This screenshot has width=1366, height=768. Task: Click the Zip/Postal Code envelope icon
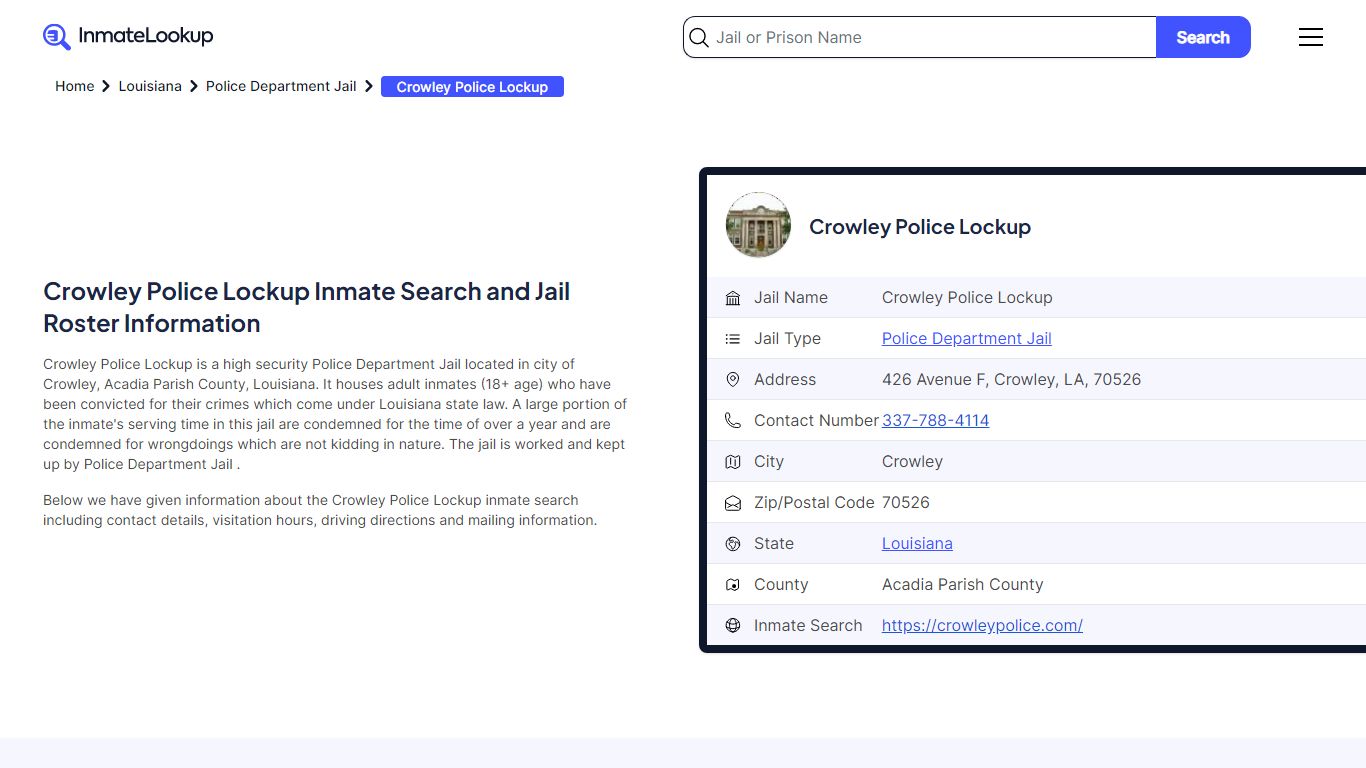[x=733, y=503]
